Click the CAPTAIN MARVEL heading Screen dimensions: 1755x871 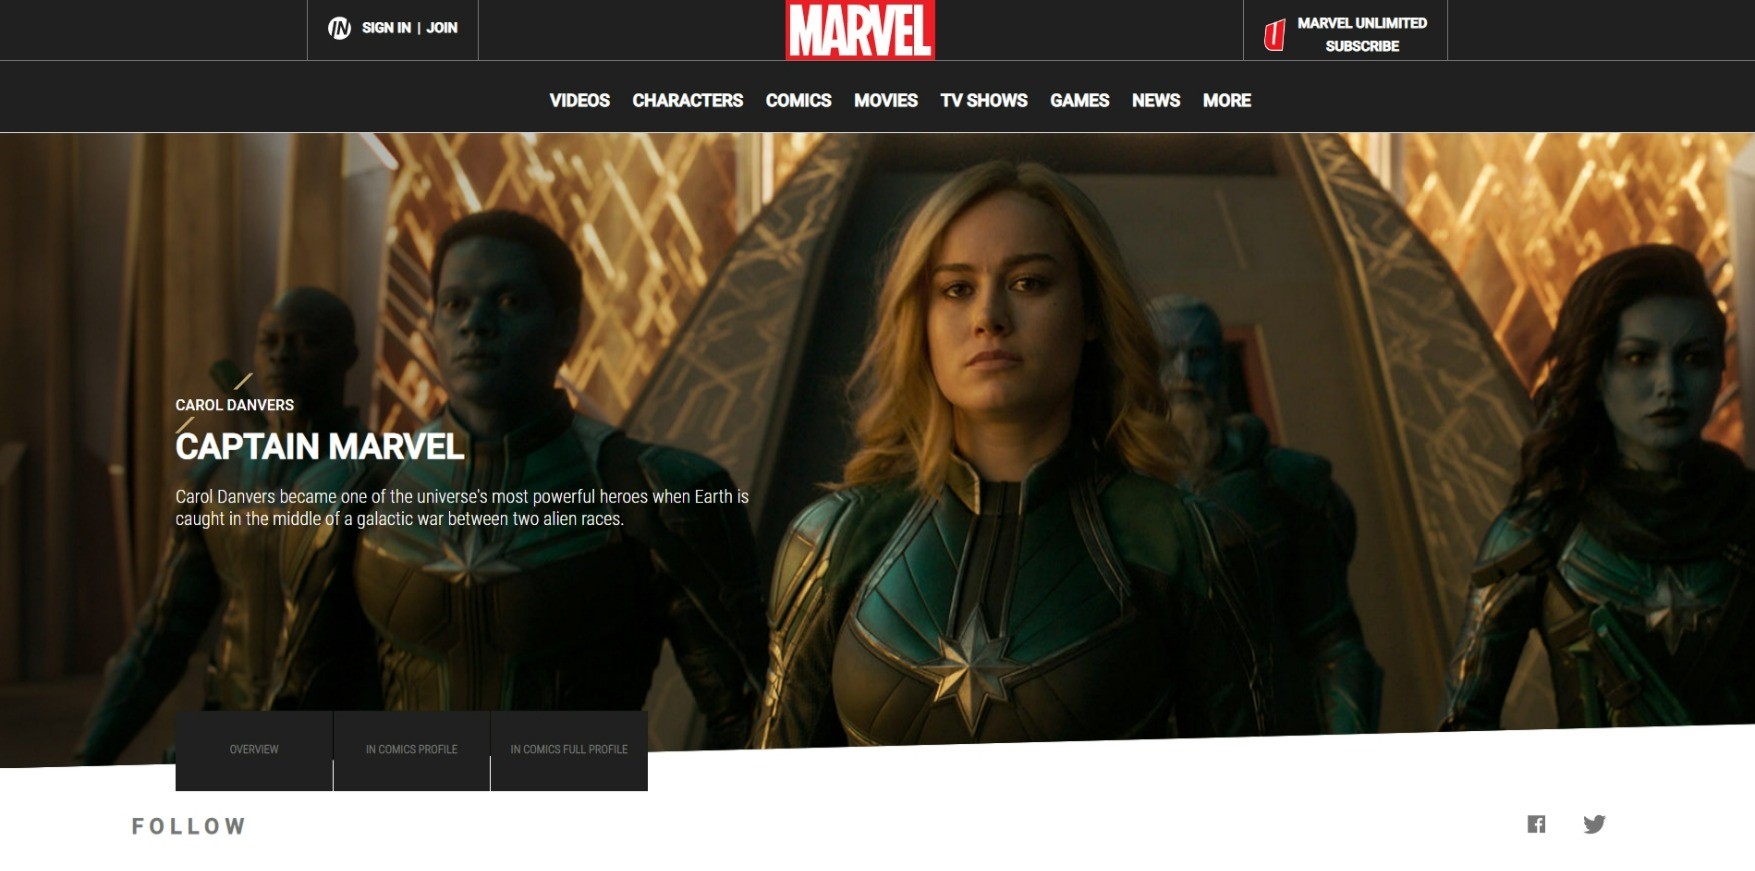pos(319,446)
